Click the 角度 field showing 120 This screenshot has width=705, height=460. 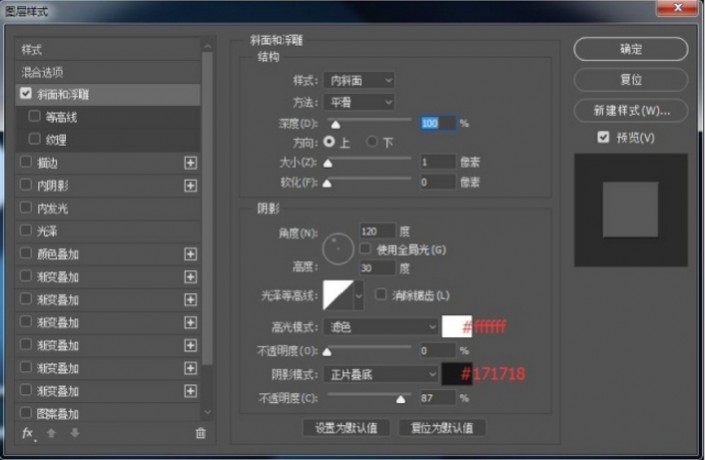(x=378, y=231)
